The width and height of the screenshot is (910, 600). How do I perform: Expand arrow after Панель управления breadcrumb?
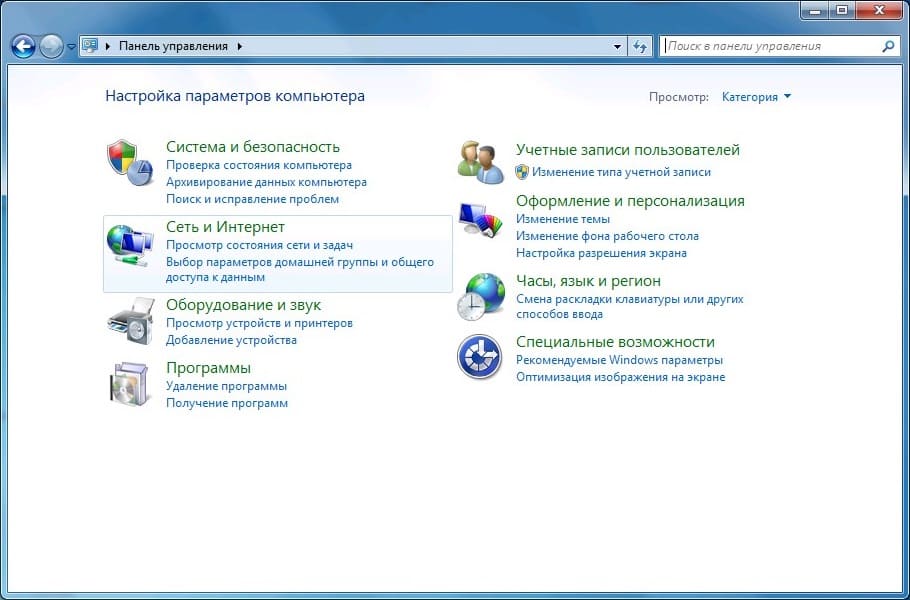240,46
